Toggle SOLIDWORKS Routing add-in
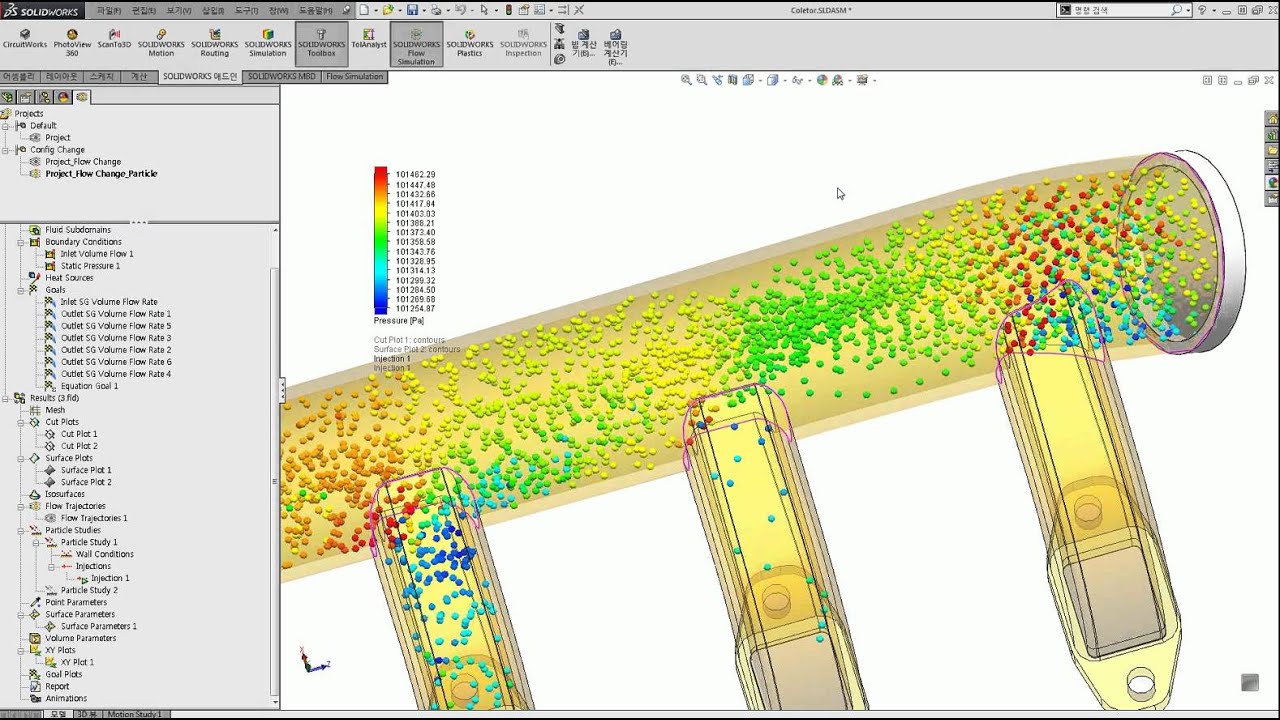This screenshot has height=720, width=1280. [214, 42]
